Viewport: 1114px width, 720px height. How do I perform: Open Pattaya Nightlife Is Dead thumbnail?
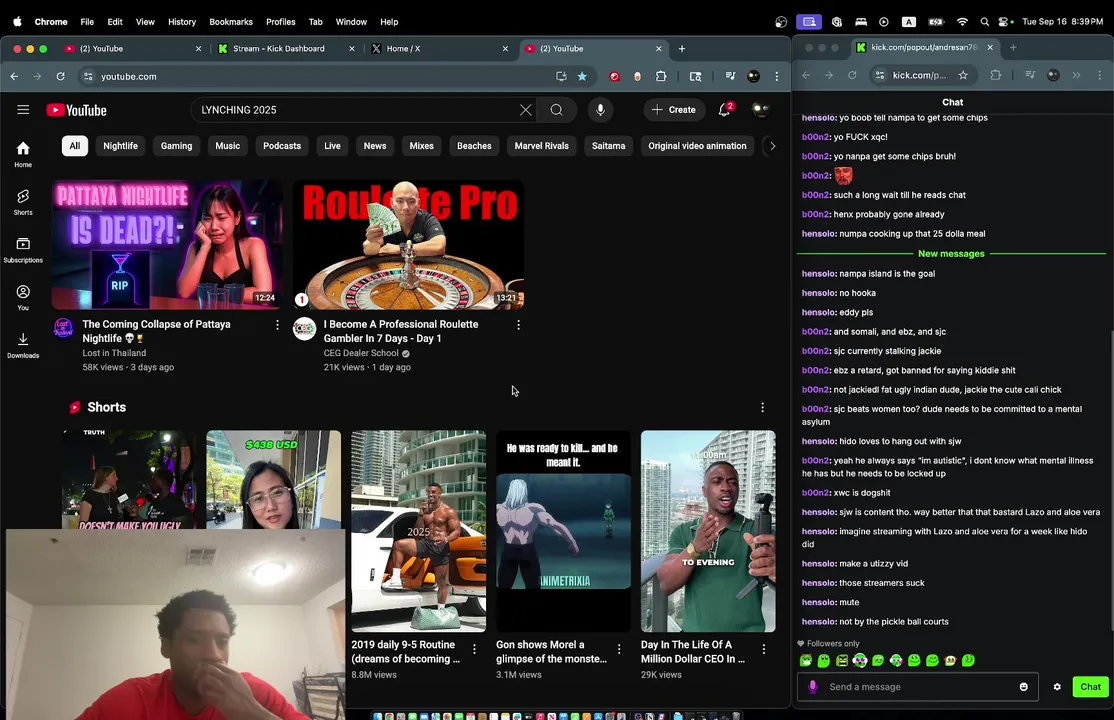pos(167,245)
